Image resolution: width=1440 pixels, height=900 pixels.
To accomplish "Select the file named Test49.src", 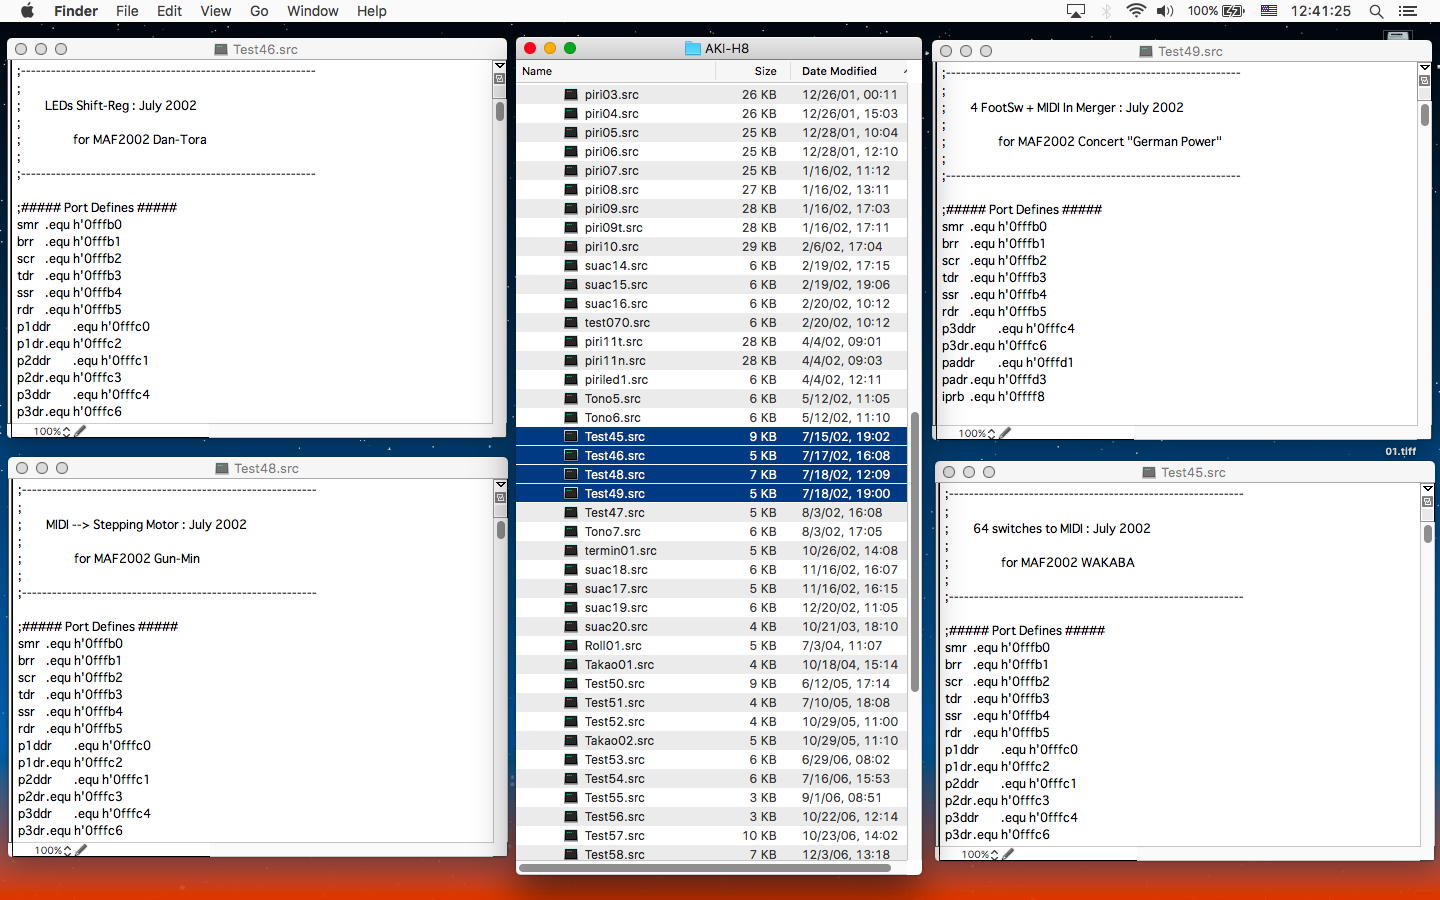I will tap(712, 493).
